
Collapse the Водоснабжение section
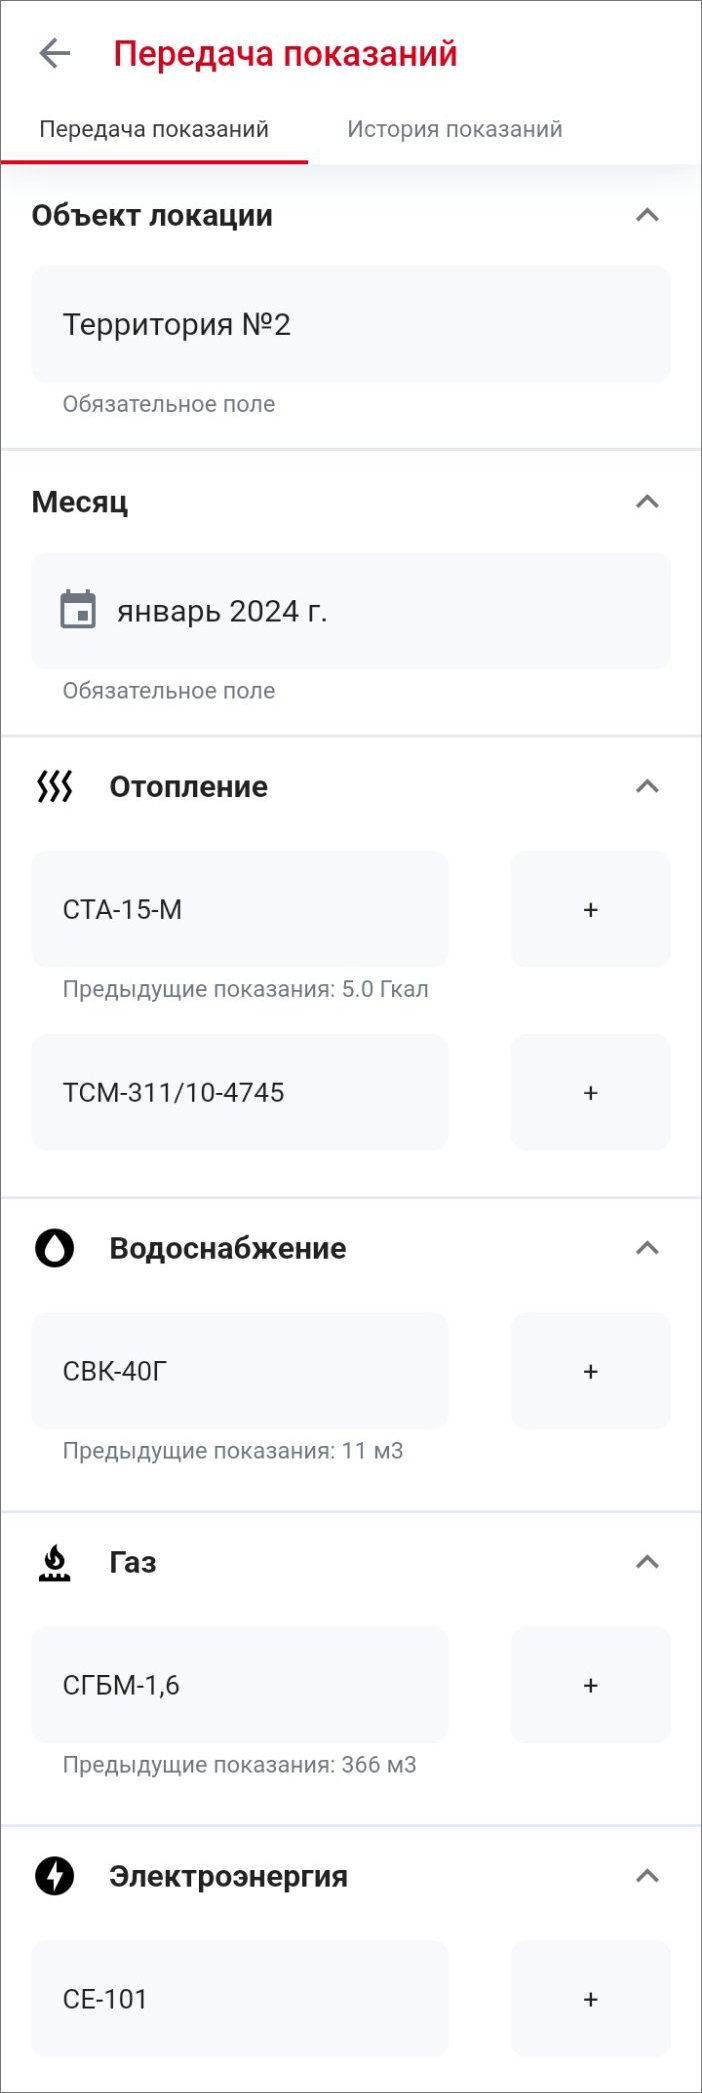[647, 1248]
